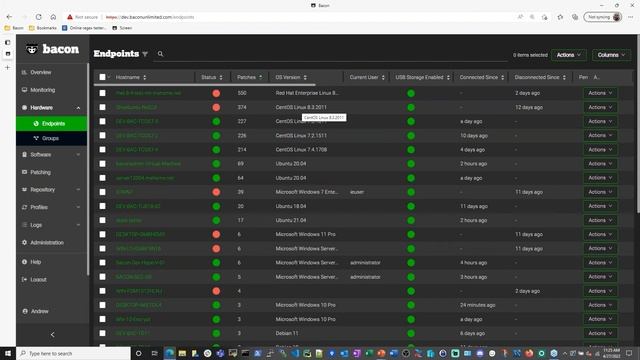Open the browser favorites star icon
This screenshot has height=360, width=640.
coord(560,17)
